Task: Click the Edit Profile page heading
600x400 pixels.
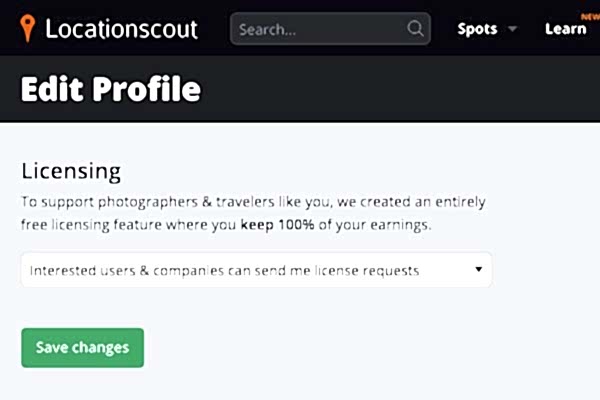Action: (111, 89)
